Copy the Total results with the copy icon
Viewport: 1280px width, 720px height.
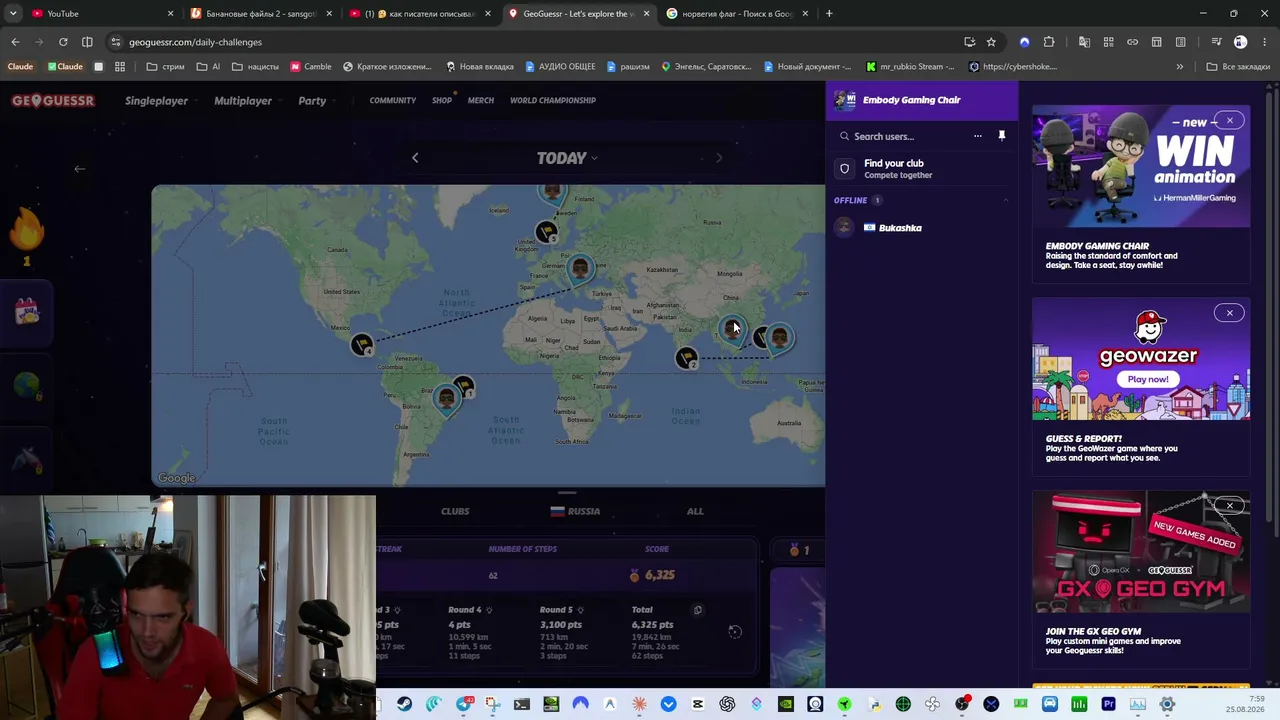pyautogui.click(x=698, y=609)
